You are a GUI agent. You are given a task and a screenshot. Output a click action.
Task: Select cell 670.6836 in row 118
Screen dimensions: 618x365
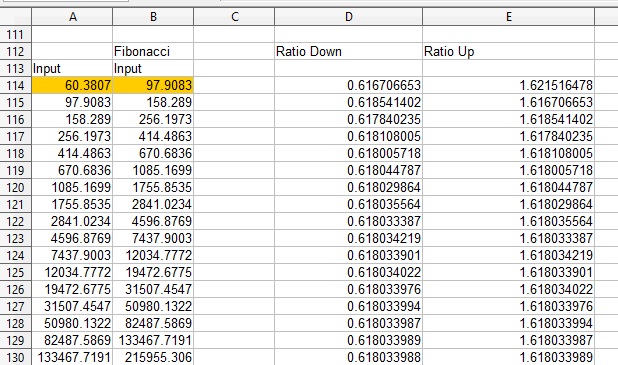point(153,153)
